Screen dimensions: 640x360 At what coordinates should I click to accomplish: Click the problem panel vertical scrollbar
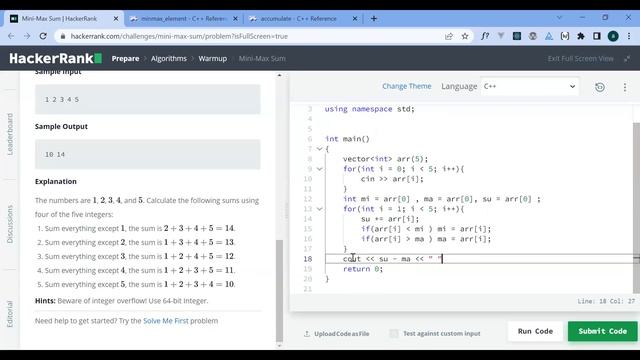tap(280, 290)
